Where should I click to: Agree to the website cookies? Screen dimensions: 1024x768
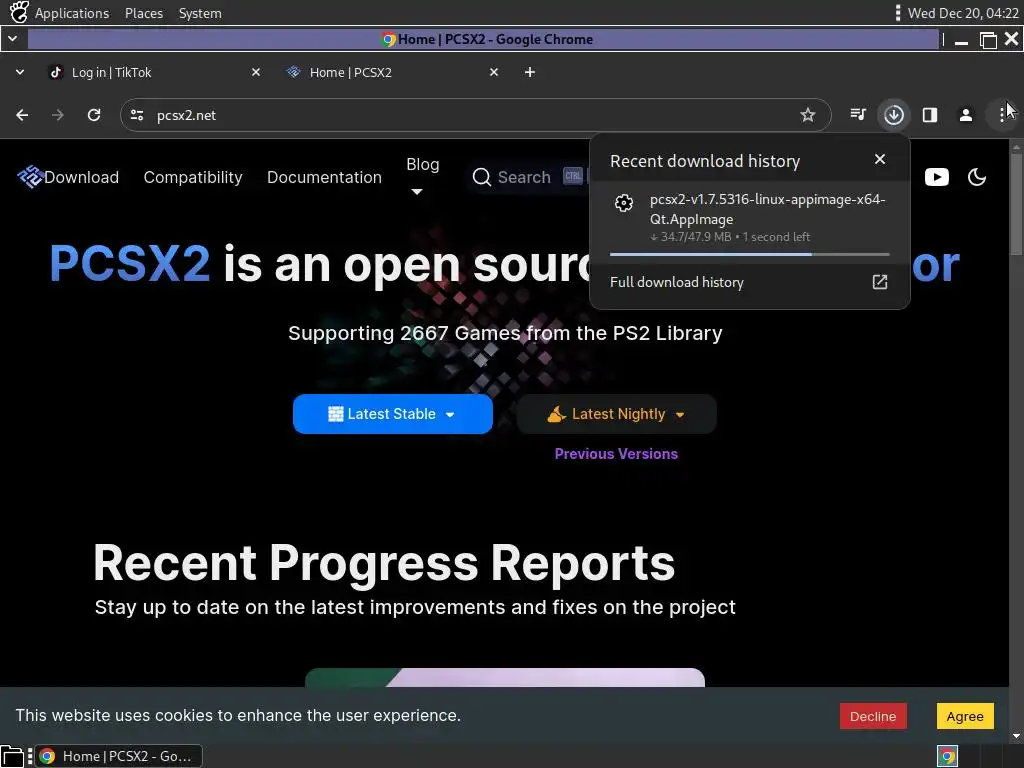click(x=965, y=716)
